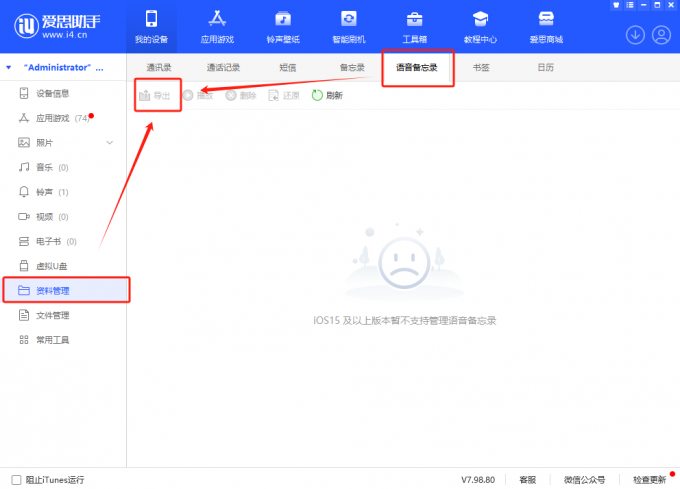Image resolution: width=680 pixels, height=489 pixels.
Task: Select 应用游戏 (74) in the sidebar
Action: 63,118
